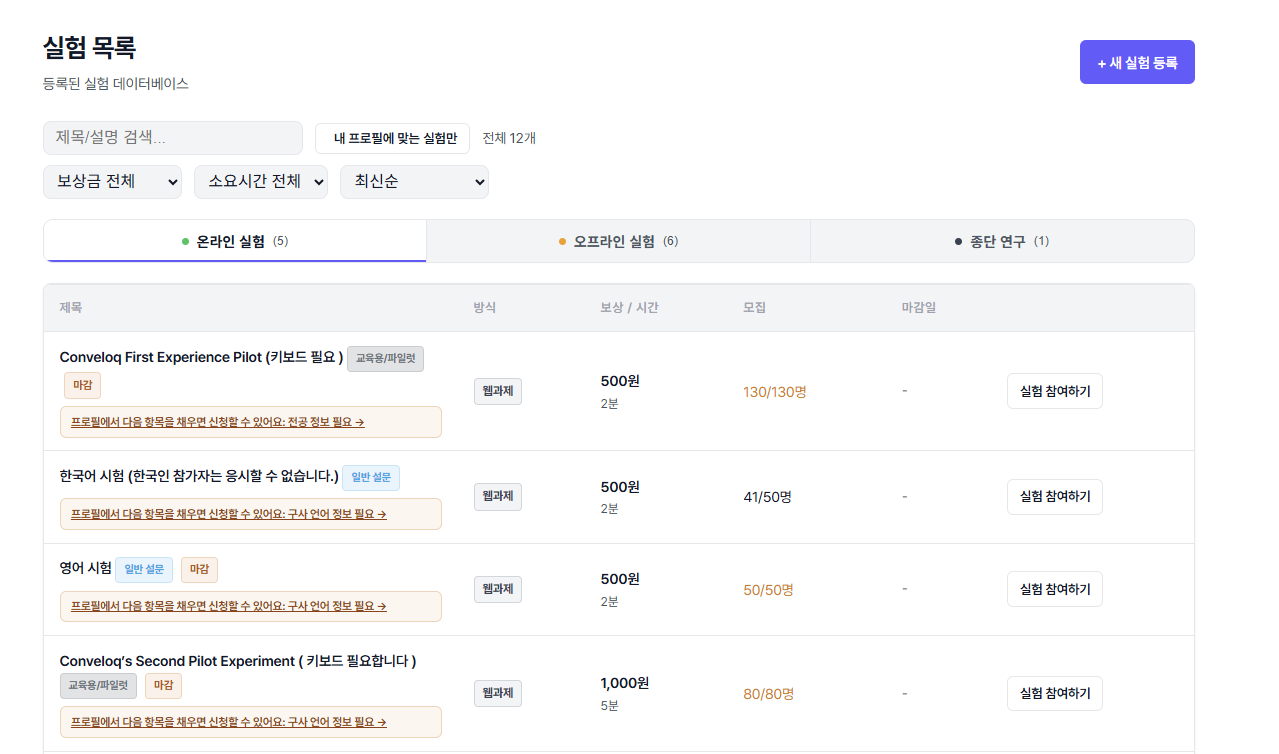1279x754 pixels.
Task: Click 웹과제 badge in First Experience Pilot row
Action: click(x=497, y=392)
